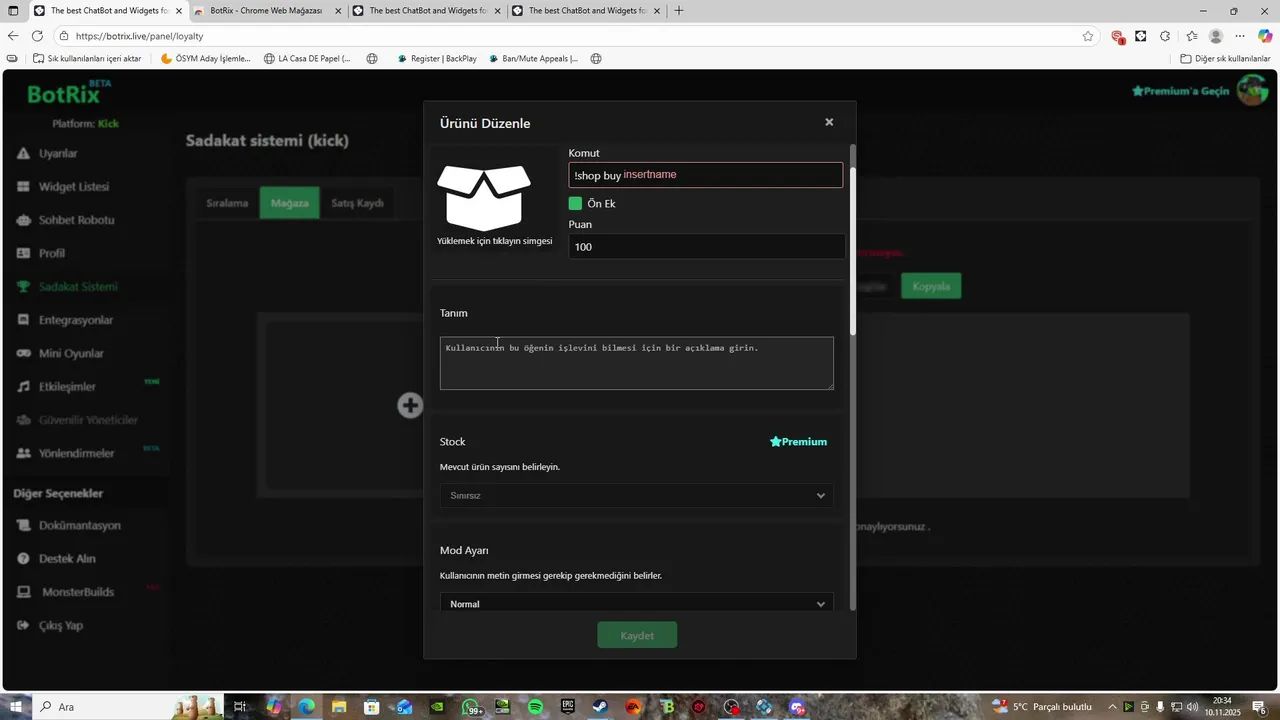Open Dokümantasyon in the sidebar
Screen dimensions: 1280x720
[80, 525]
